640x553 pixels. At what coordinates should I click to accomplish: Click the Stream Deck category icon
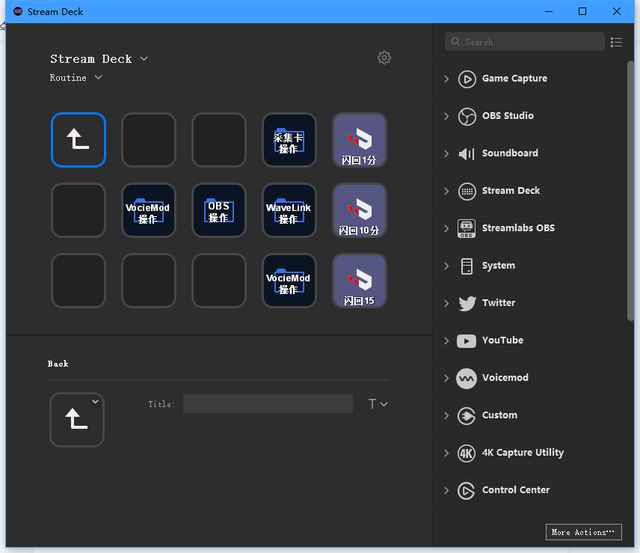pyautogui.click(x=467, y=191)
